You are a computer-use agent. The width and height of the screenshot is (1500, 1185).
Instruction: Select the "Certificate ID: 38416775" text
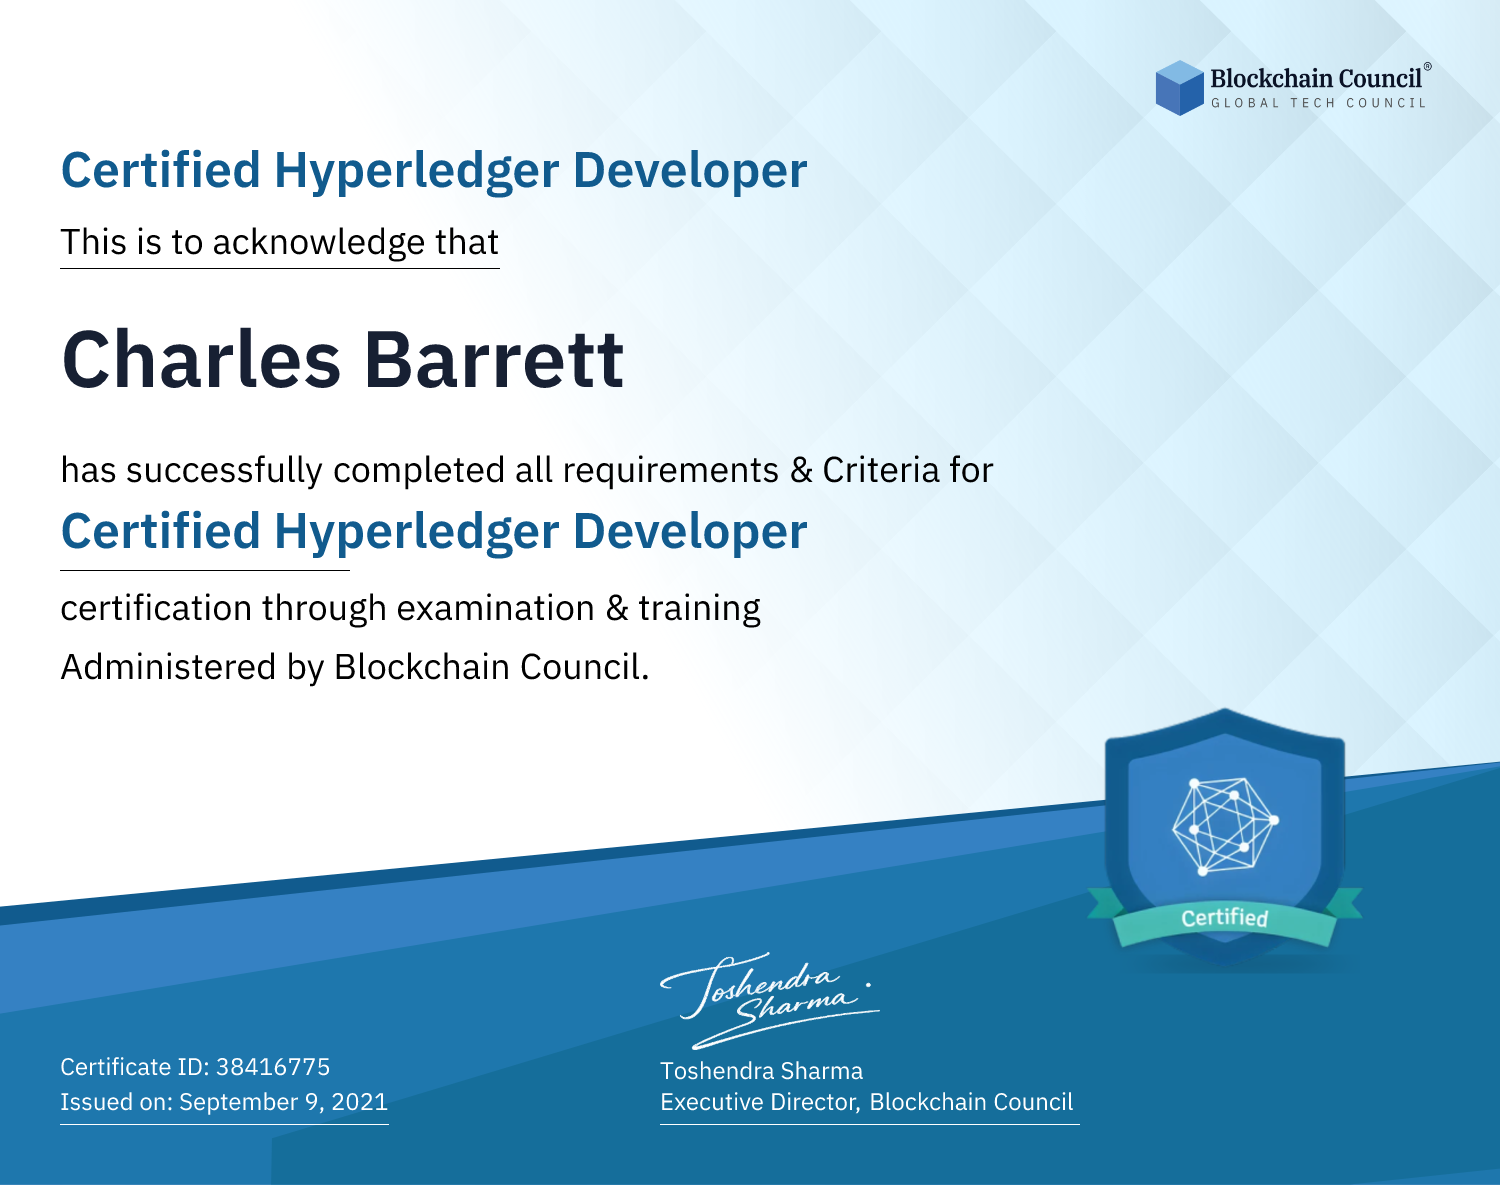[195, 1067]
